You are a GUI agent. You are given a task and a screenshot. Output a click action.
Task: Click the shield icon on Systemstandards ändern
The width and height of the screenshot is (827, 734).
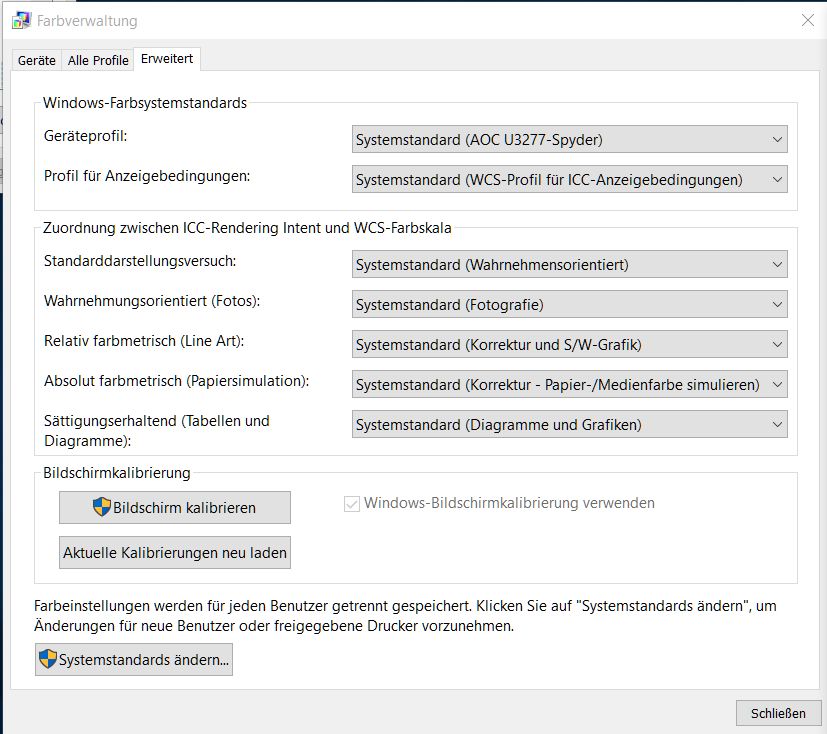click(47, 660)
